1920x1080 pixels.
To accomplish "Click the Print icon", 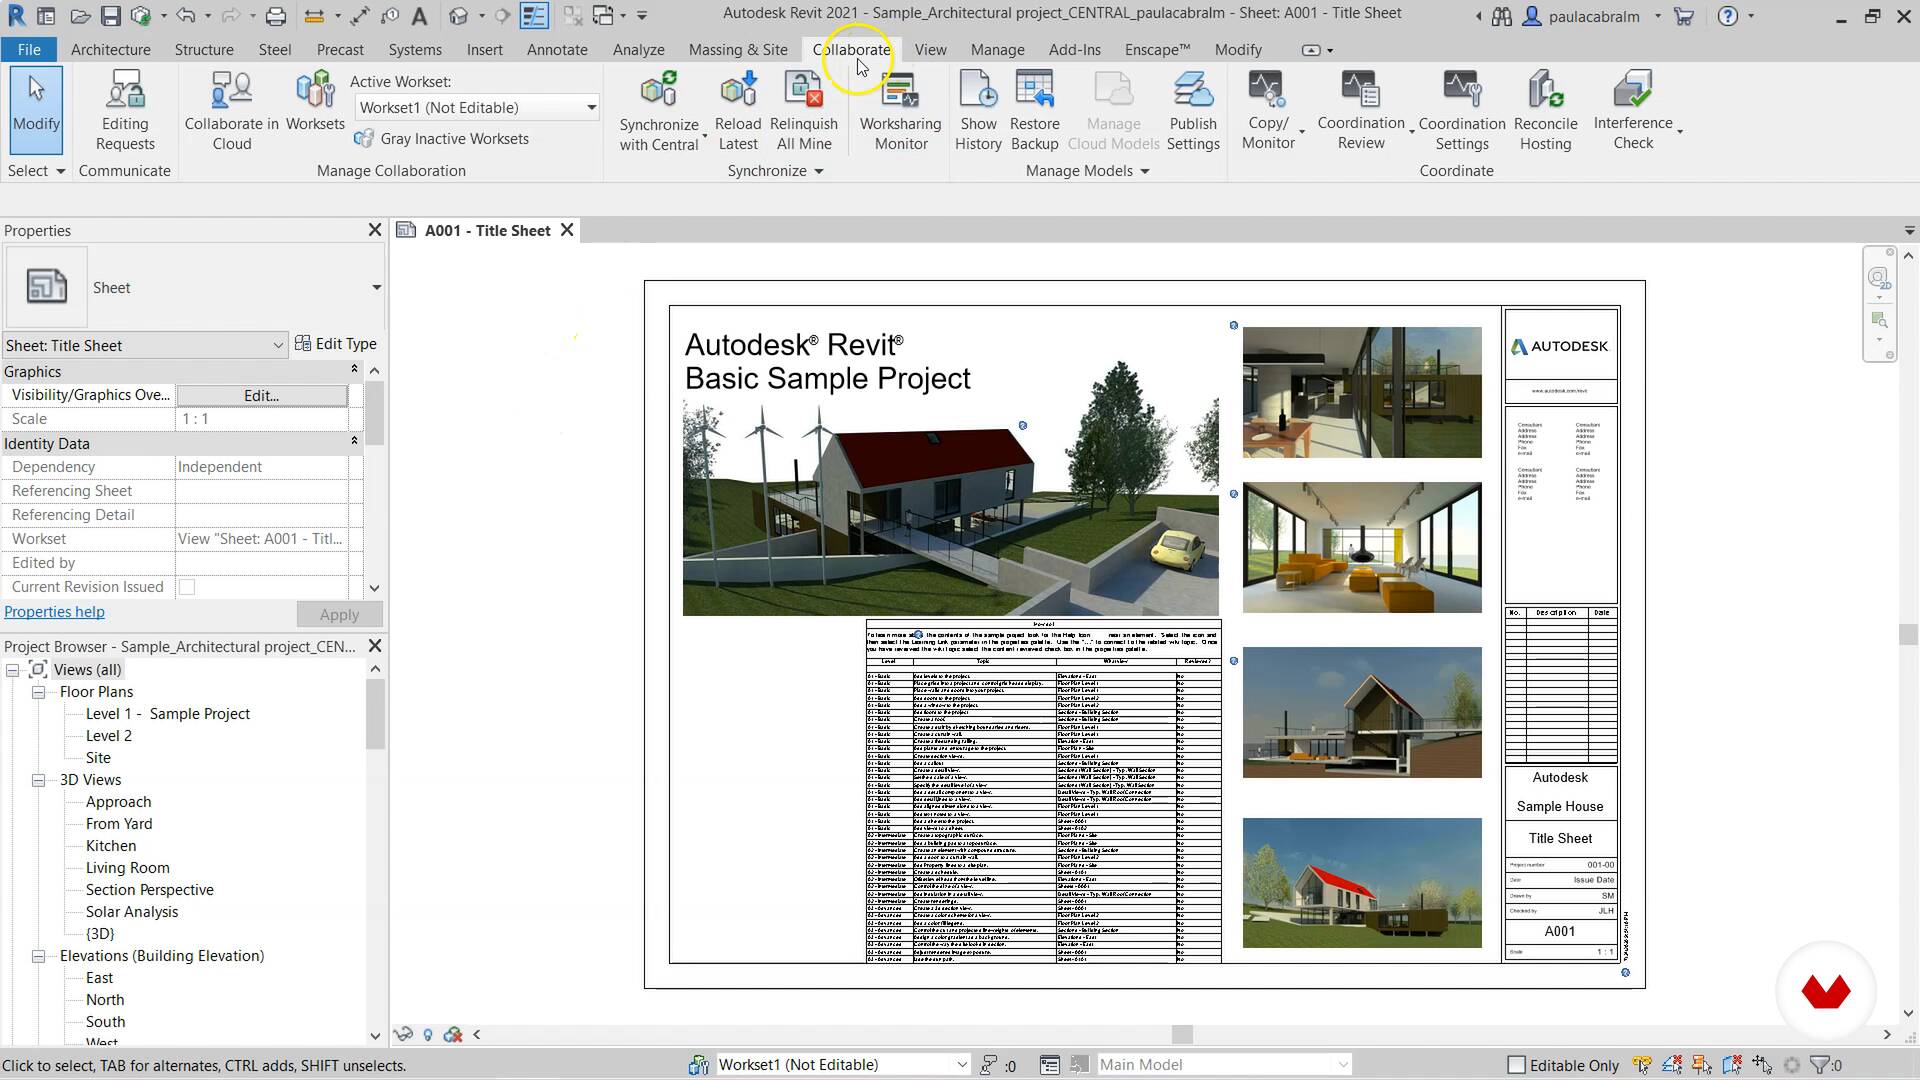I will (x=276, y=16).
